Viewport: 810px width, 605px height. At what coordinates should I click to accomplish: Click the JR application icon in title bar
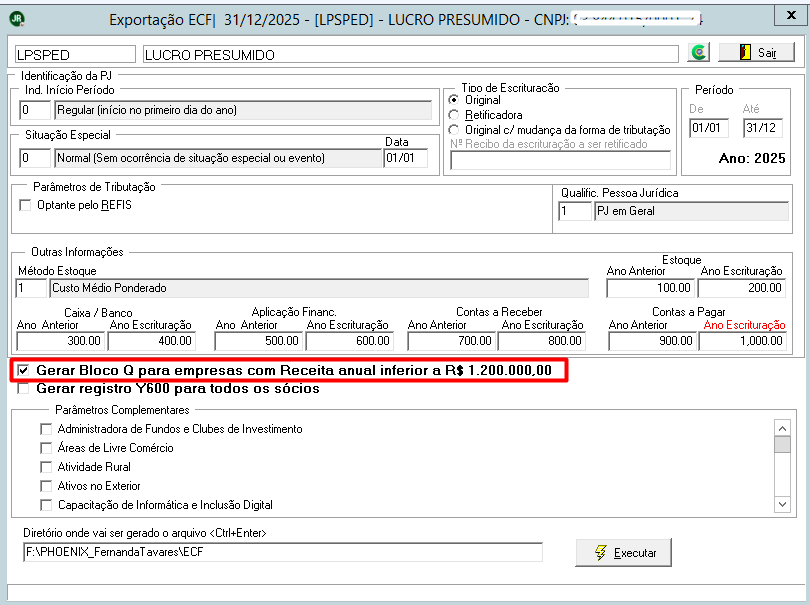pos(17,19)
